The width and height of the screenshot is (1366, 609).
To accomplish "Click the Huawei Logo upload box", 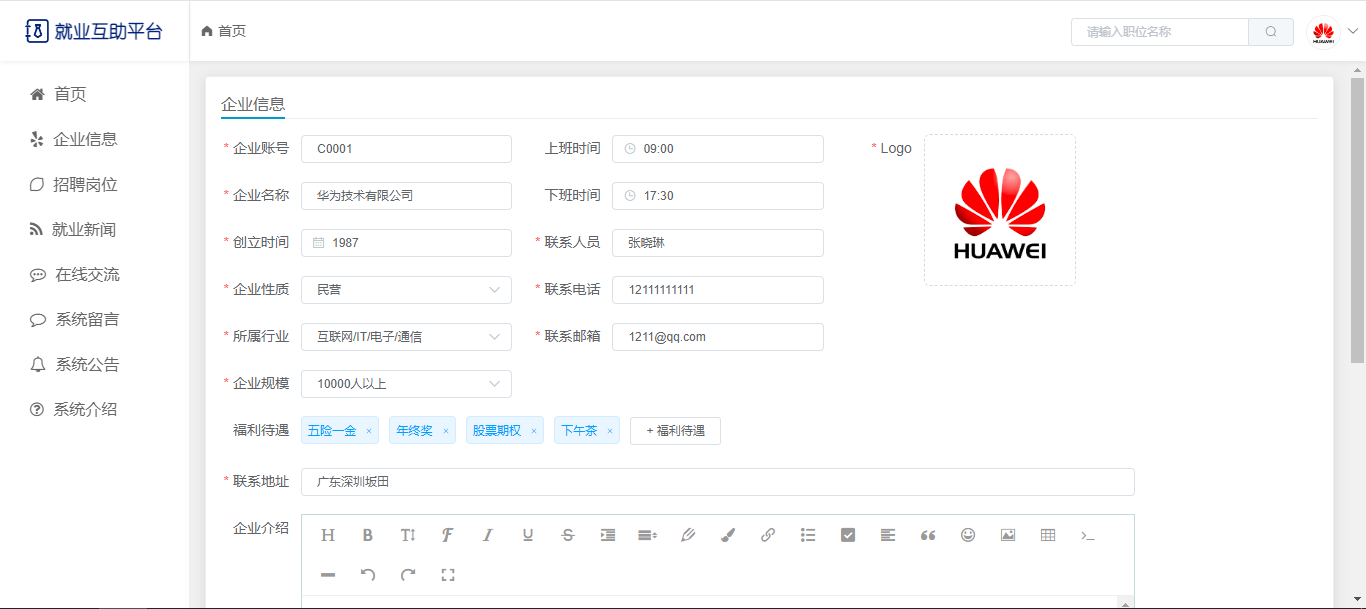I will (1000, 210).
